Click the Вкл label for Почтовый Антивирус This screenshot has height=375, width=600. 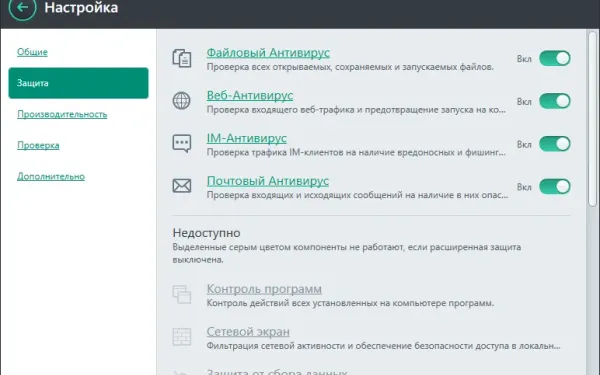click(x=524, y=187)
